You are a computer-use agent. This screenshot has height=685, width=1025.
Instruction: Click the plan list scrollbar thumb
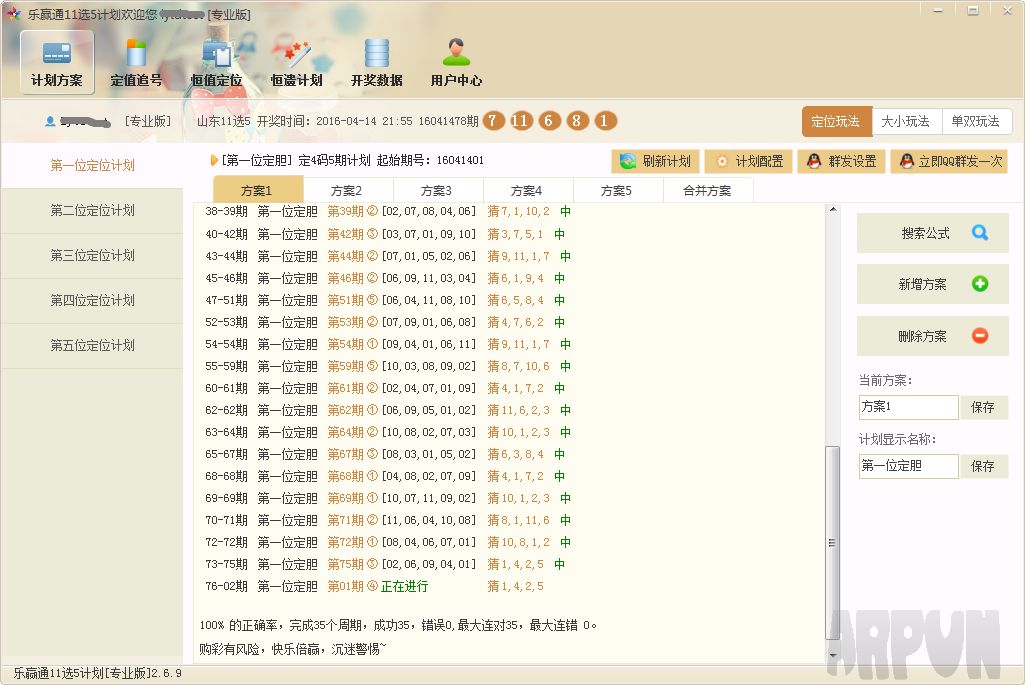point(832,543)
